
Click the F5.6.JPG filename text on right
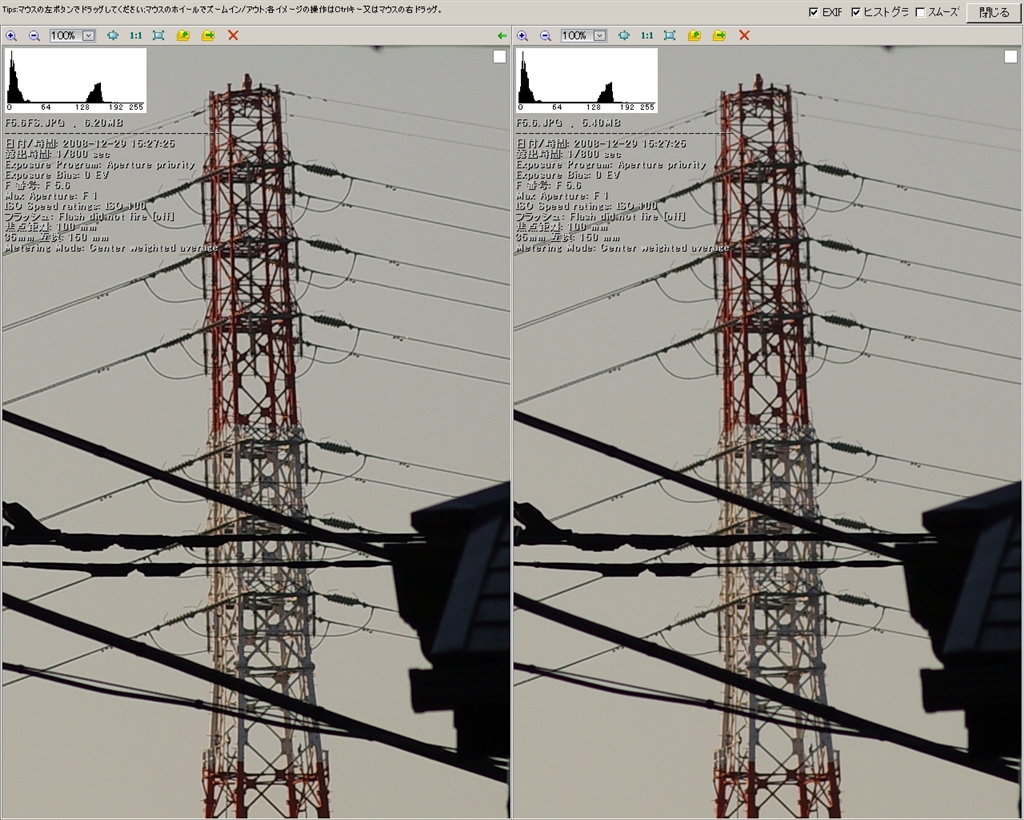(x=539, y=123)
